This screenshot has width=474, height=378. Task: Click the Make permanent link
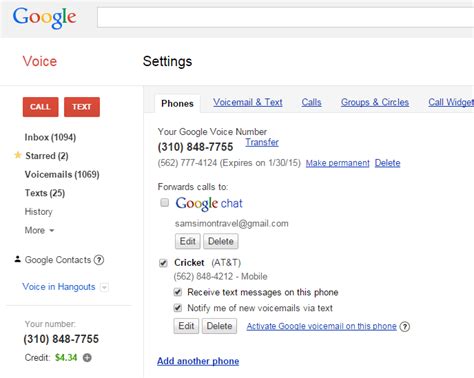338,163
